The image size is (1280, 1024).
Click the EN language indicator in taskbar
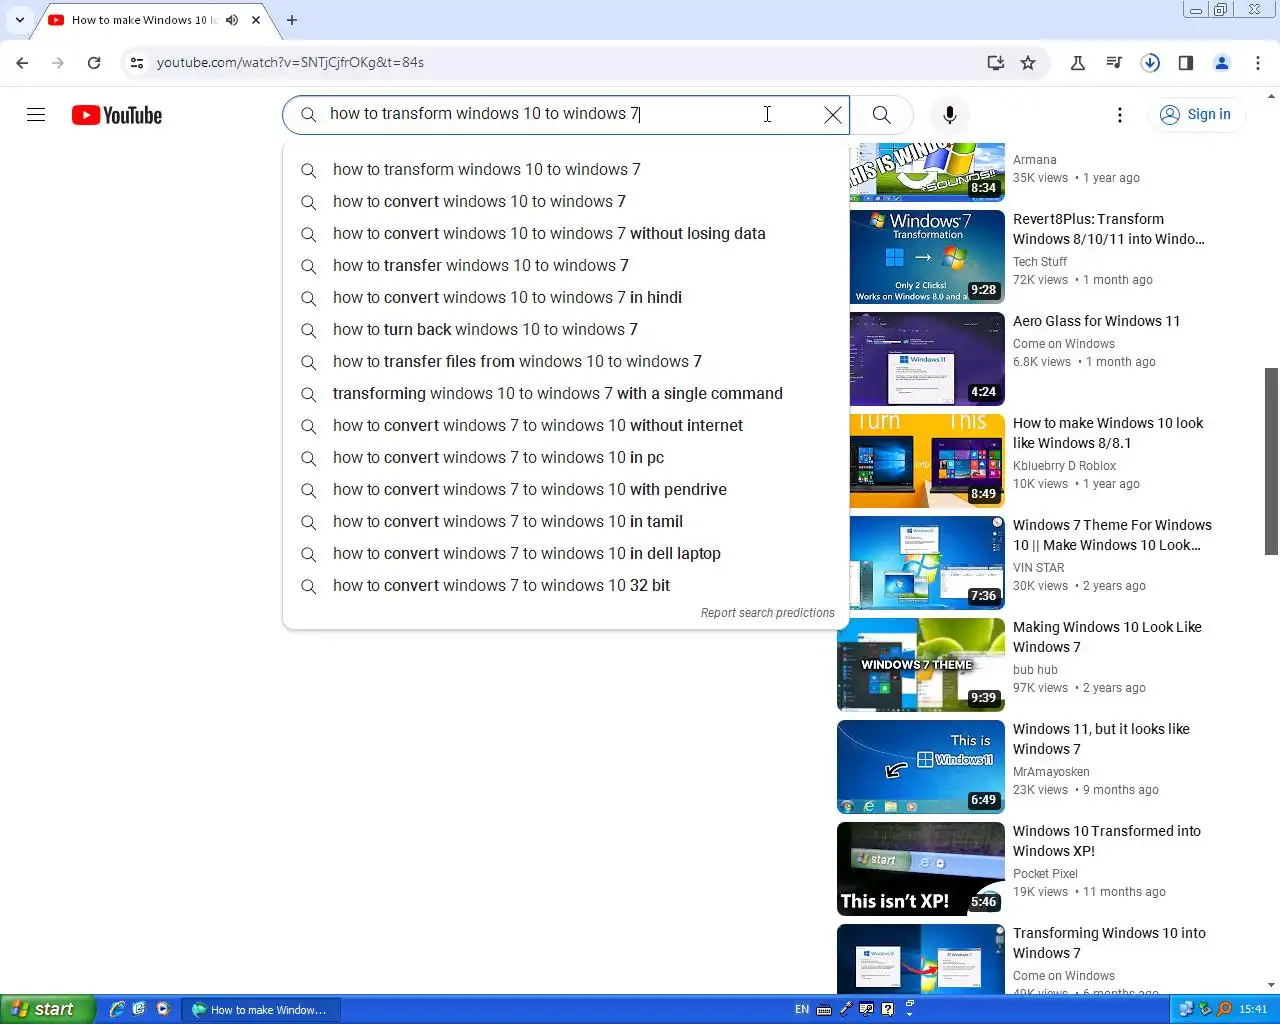tap(802, 1009)
